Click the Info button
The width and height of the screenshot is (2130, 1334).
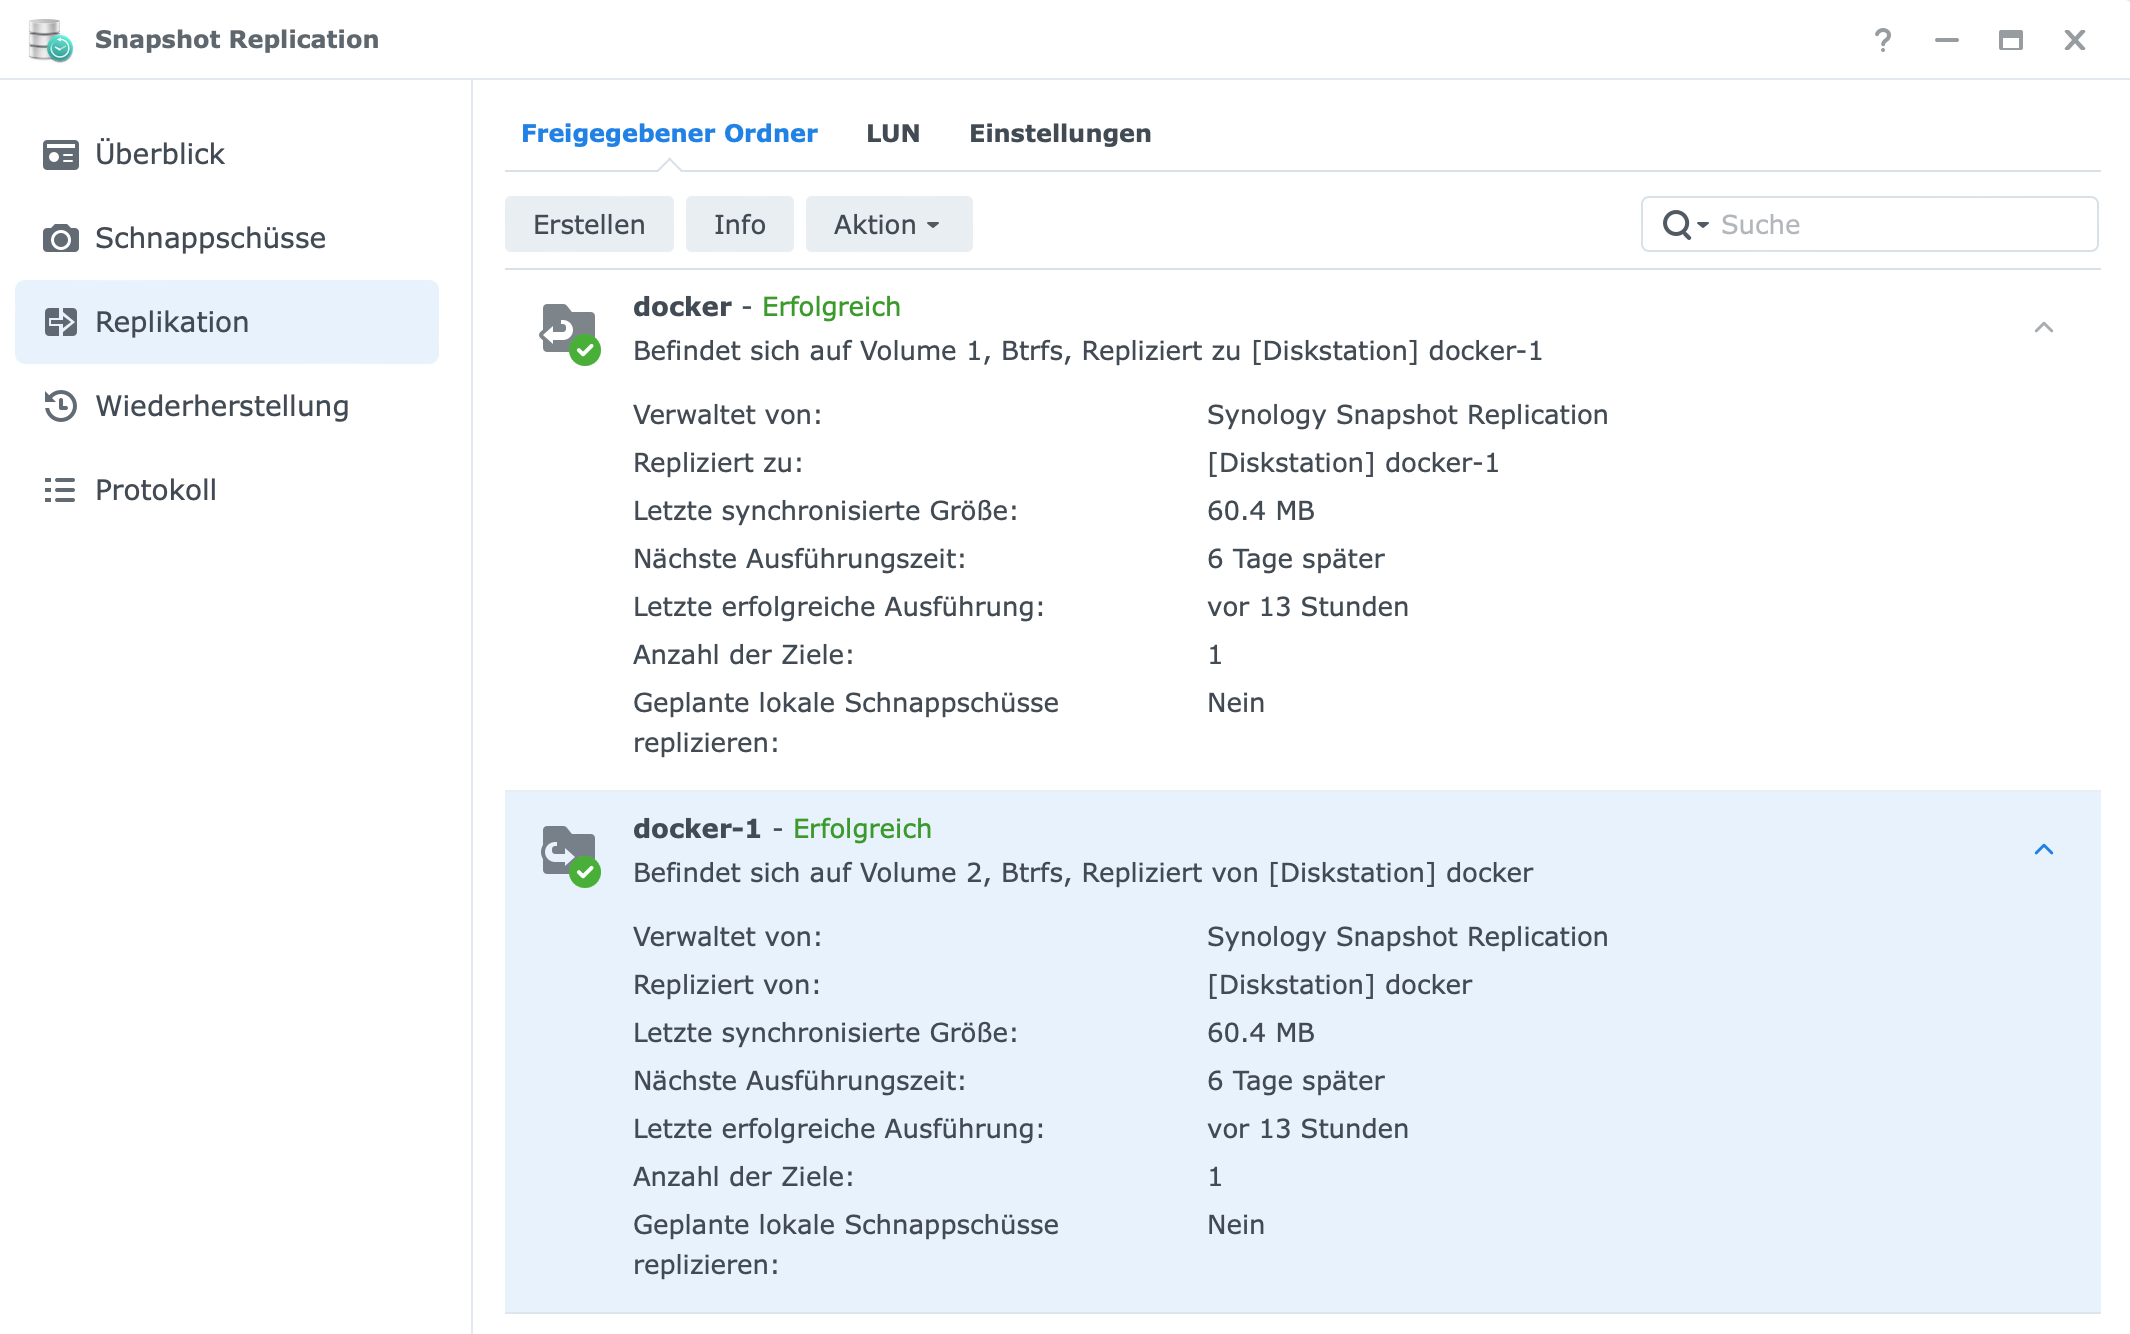click(740, 224)
